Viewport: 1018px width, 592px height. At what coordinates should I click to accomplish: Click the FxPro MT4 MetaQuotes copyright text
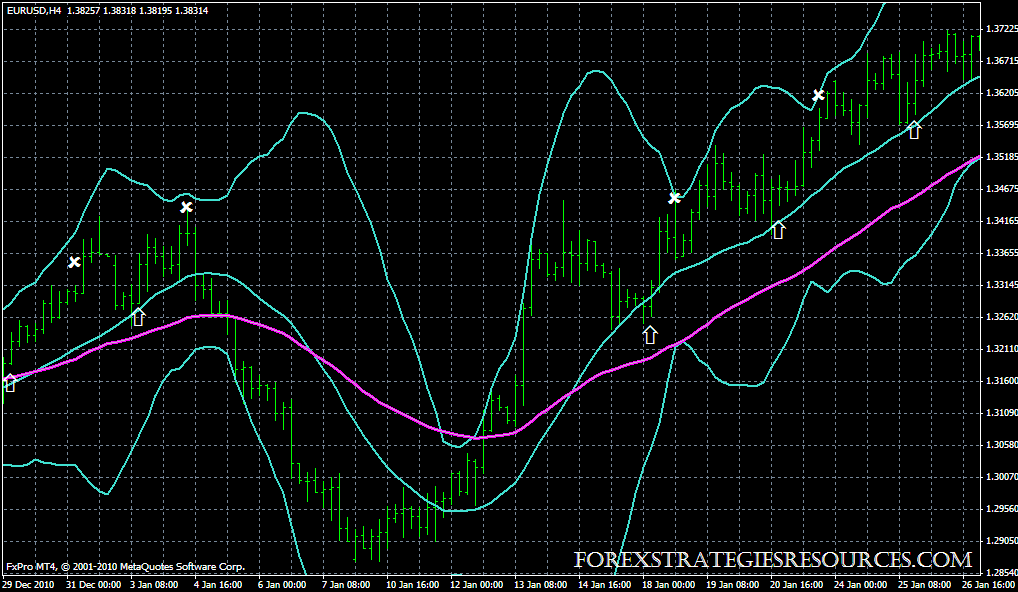(126, 567)
